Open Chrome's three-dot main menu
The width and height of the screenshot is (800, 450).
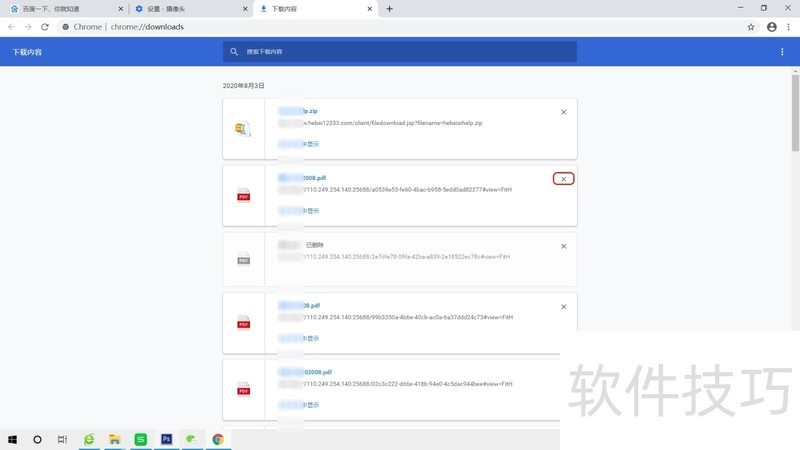pyautogui.click(x=788, y=27)
